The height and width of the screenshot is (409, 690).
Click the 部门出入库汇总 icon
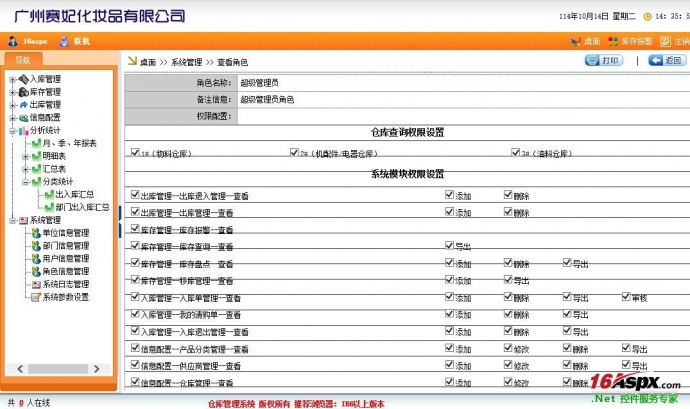49,207
